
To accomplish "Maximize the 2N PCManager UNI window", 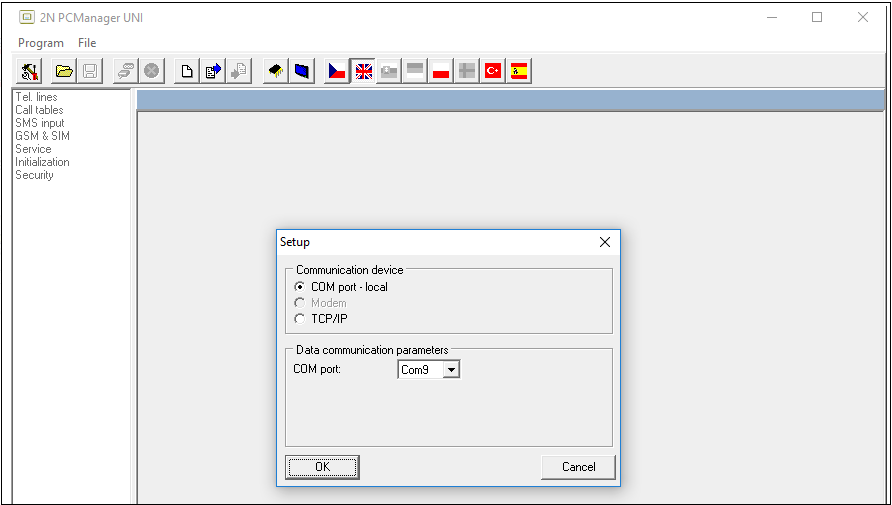I will [x=817, y=17].
